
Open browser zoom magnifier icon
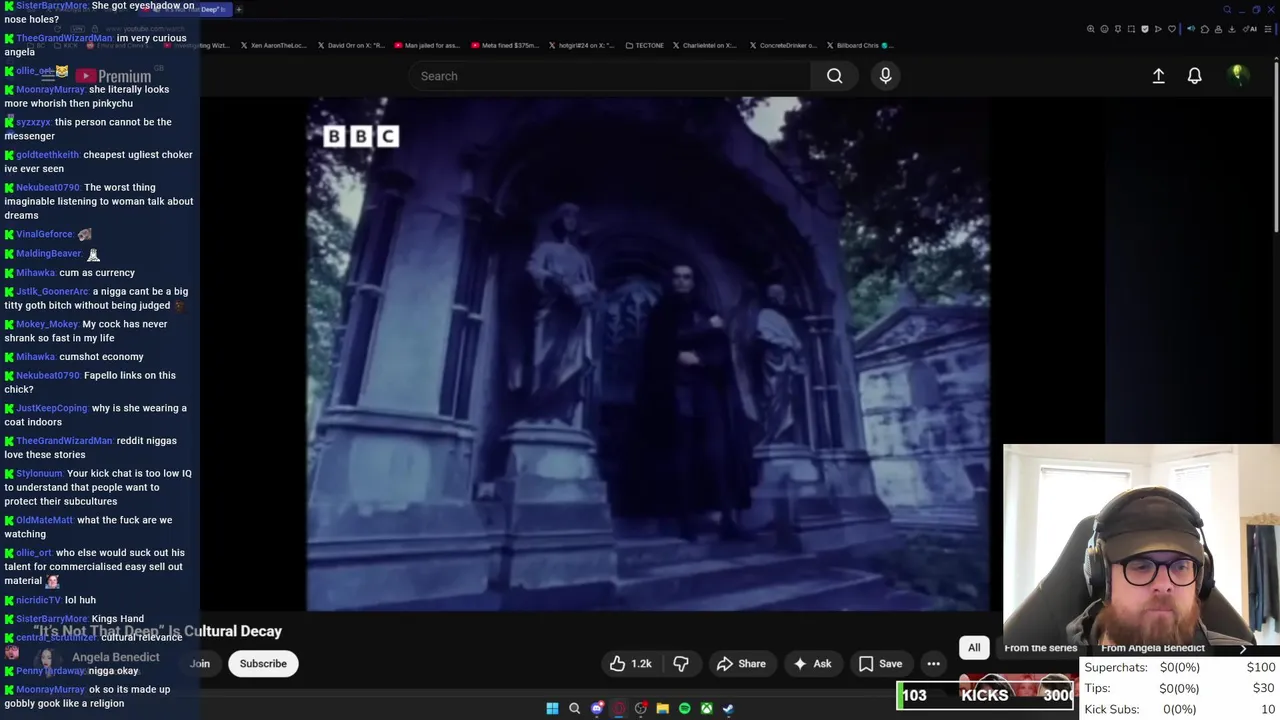1091,29
